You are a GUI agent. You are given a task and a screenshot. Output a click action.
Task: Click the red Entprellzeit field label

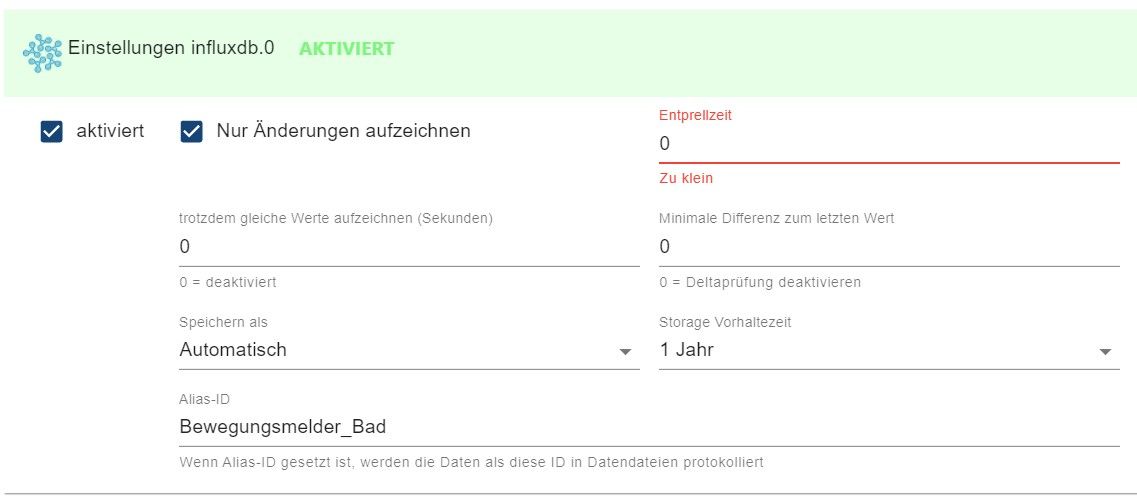click(695, 115)
